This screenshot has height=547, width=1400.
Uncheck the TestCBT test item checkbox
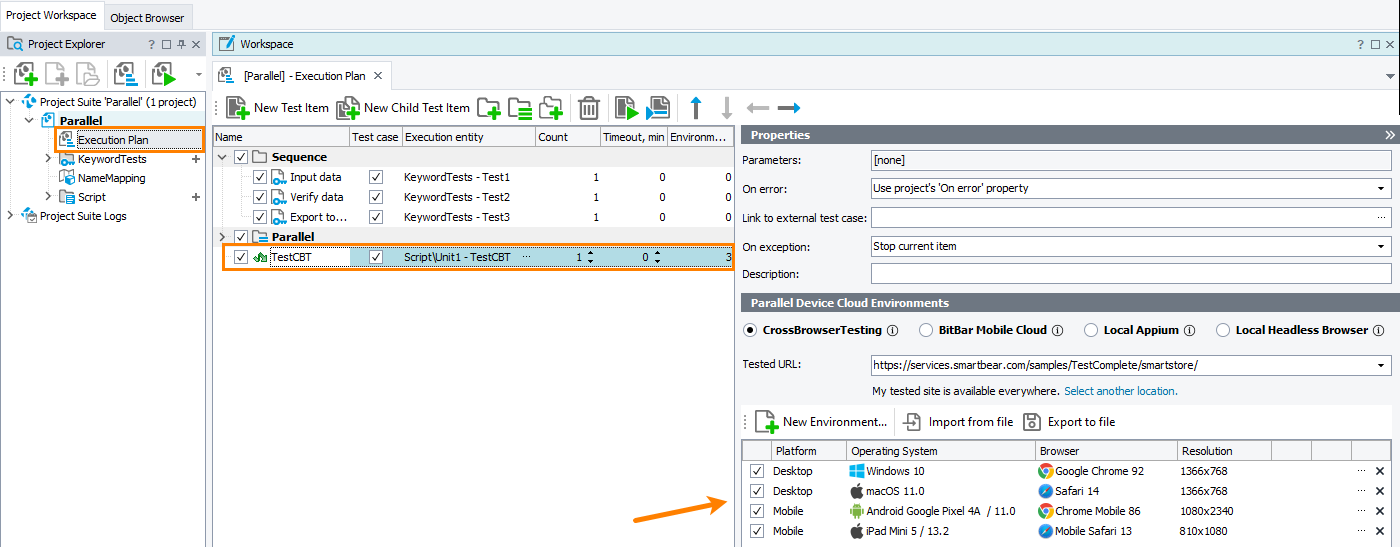click(x=241, y=257)
